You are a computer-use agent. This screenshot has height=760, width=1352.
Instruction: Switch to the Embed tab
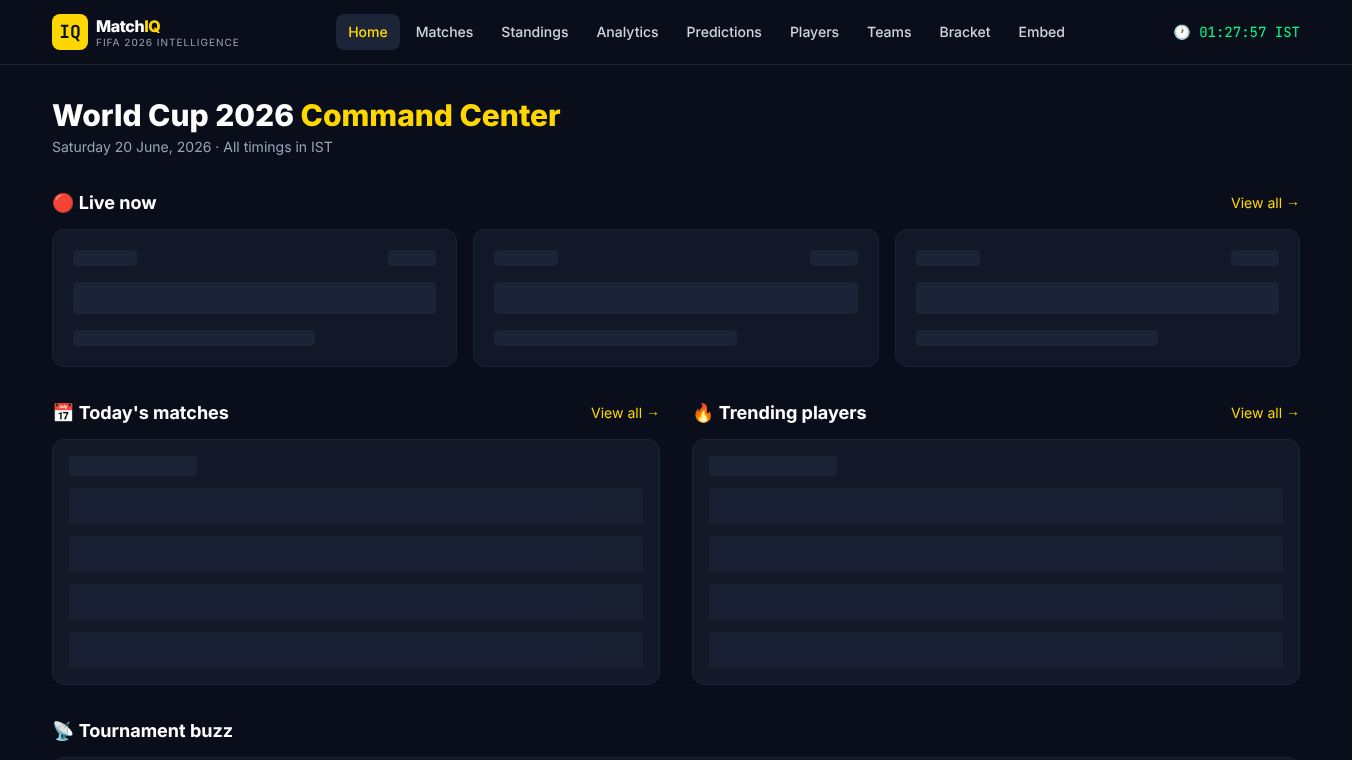point(1041,32)
